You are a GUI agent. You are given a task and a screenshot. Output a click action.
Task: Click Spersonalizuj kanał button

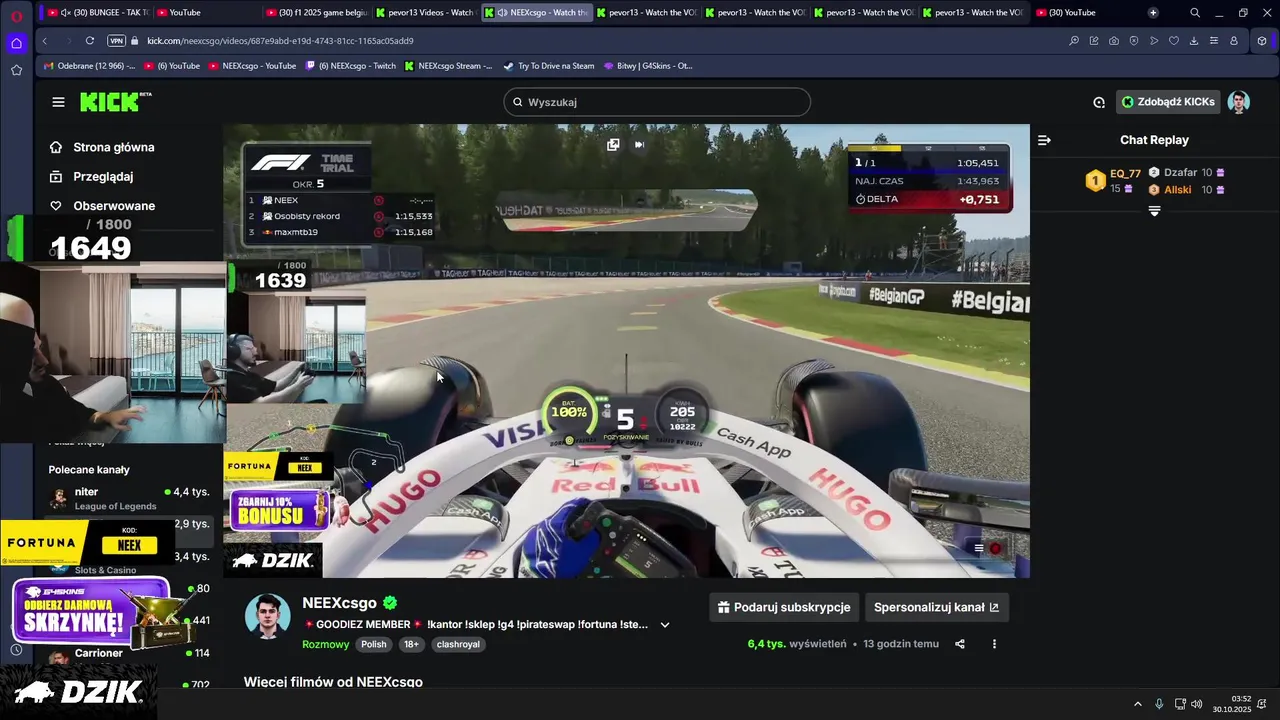click(936, 607)
